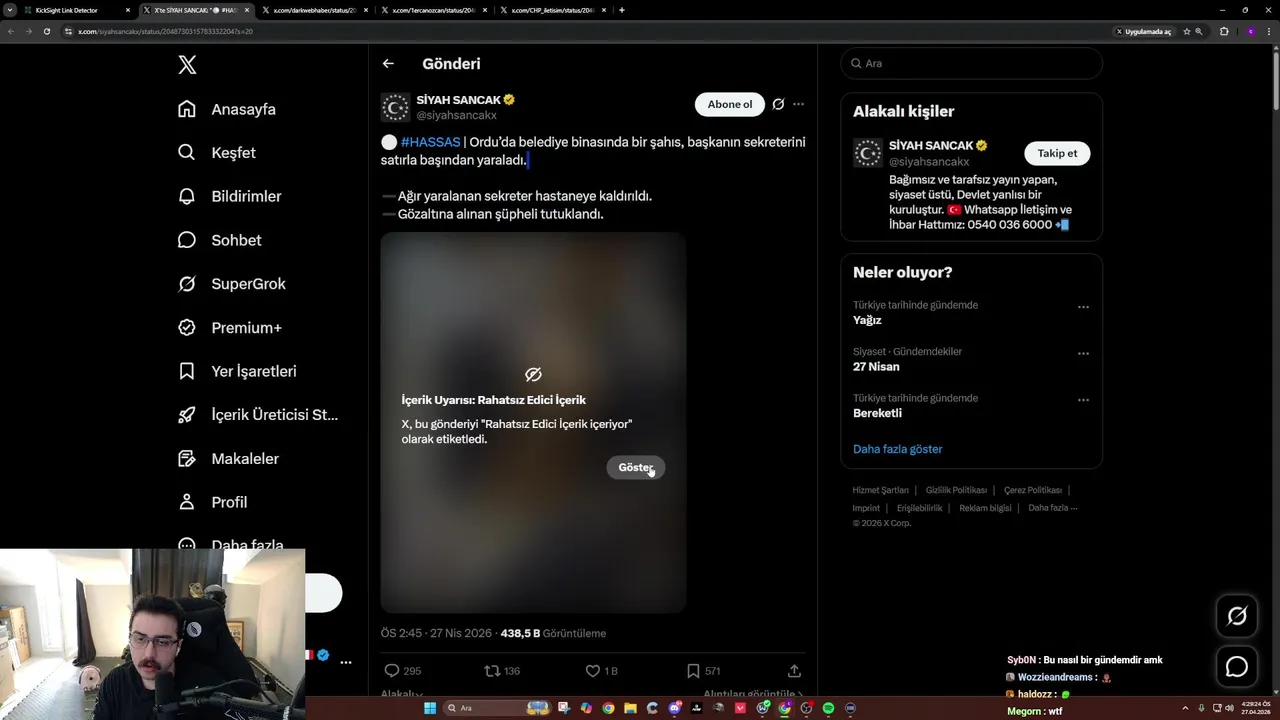Open account menu dots in sidebar
Viewport: 1280px width, 720px height.
pos(345,662)
